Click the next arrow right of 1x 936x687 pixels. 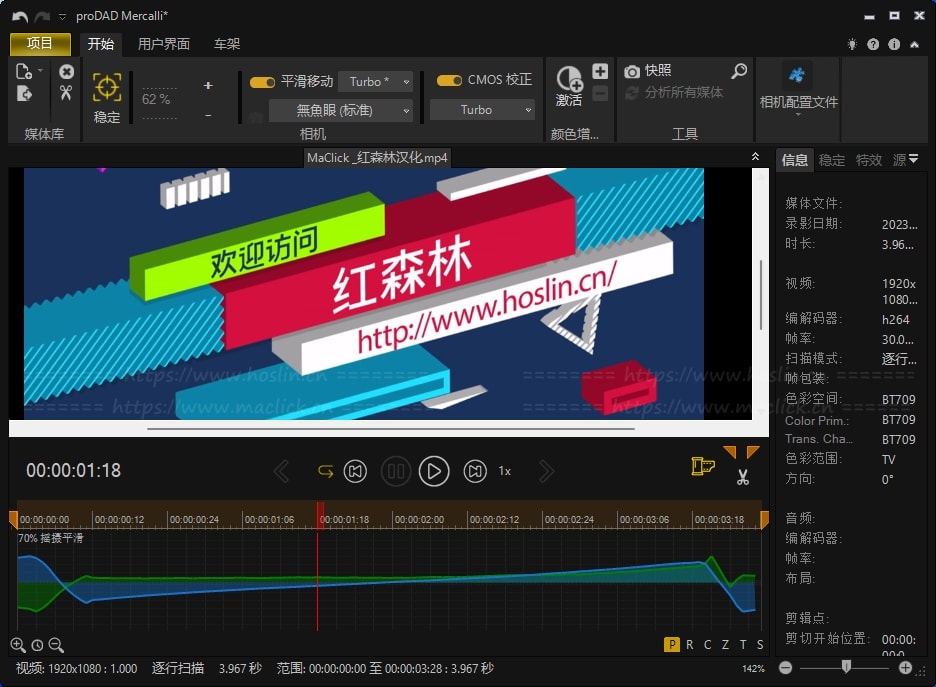pos(546,472)
